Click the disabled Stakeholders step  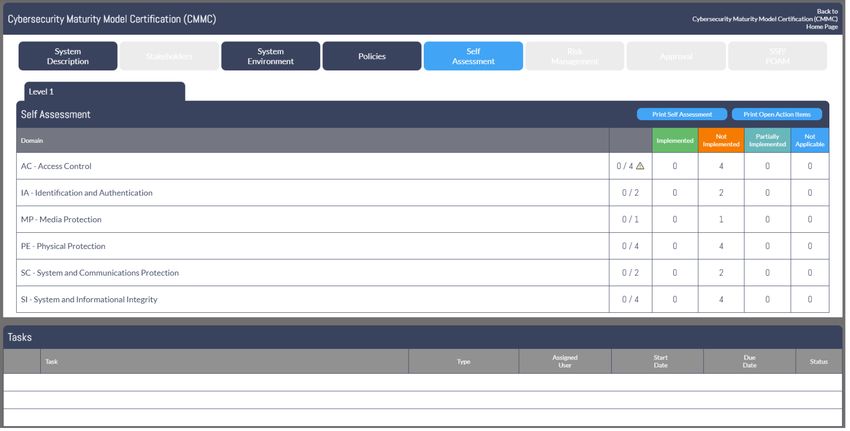[169, 56]
